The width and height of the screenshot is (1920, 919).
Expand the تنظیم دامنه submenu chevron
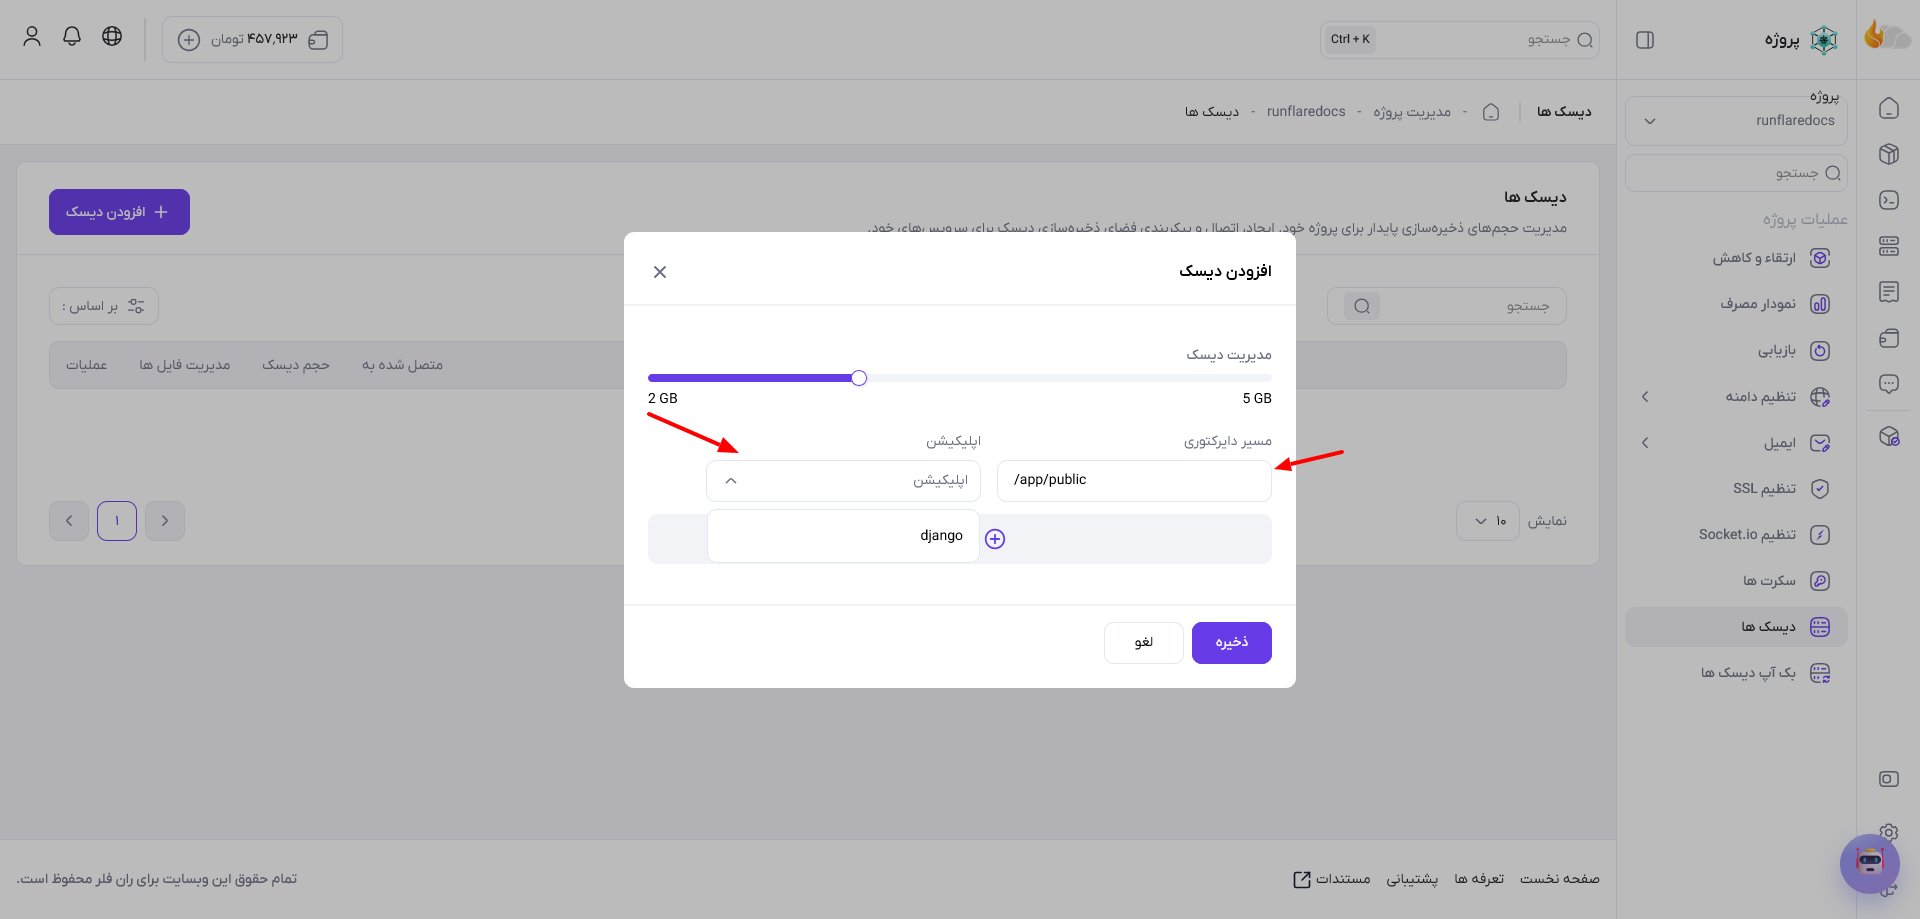click(1645, 397)
